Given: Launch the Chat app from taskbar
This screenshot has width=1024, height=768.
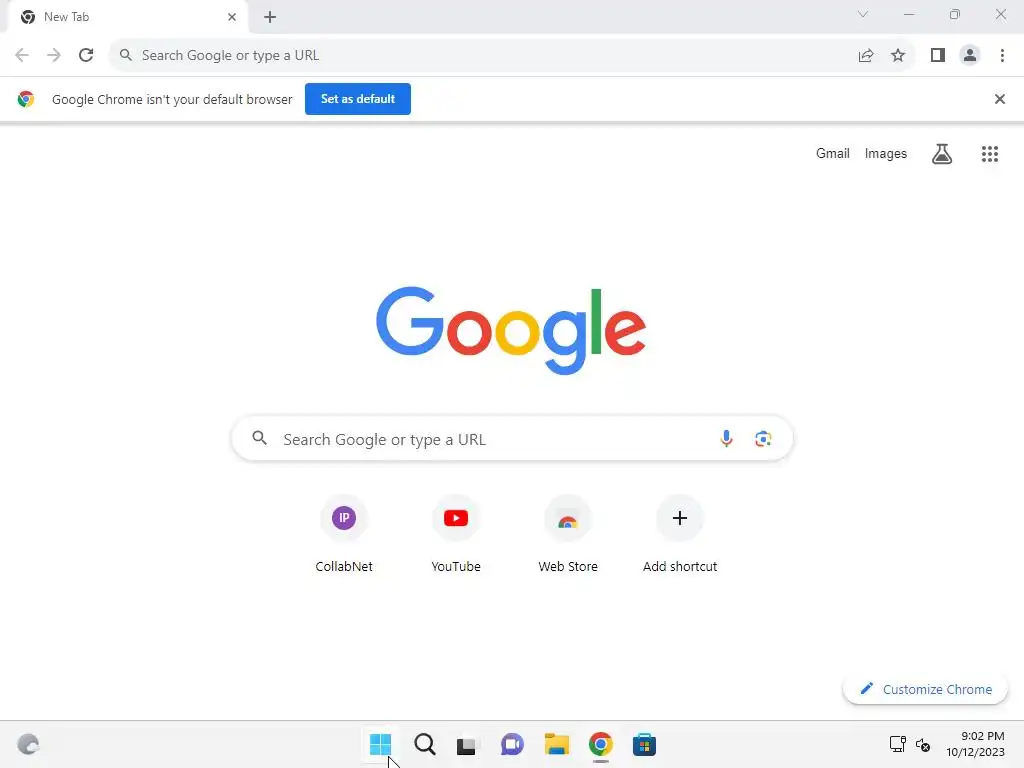Looking at the screenshot, I should (512, 744).
